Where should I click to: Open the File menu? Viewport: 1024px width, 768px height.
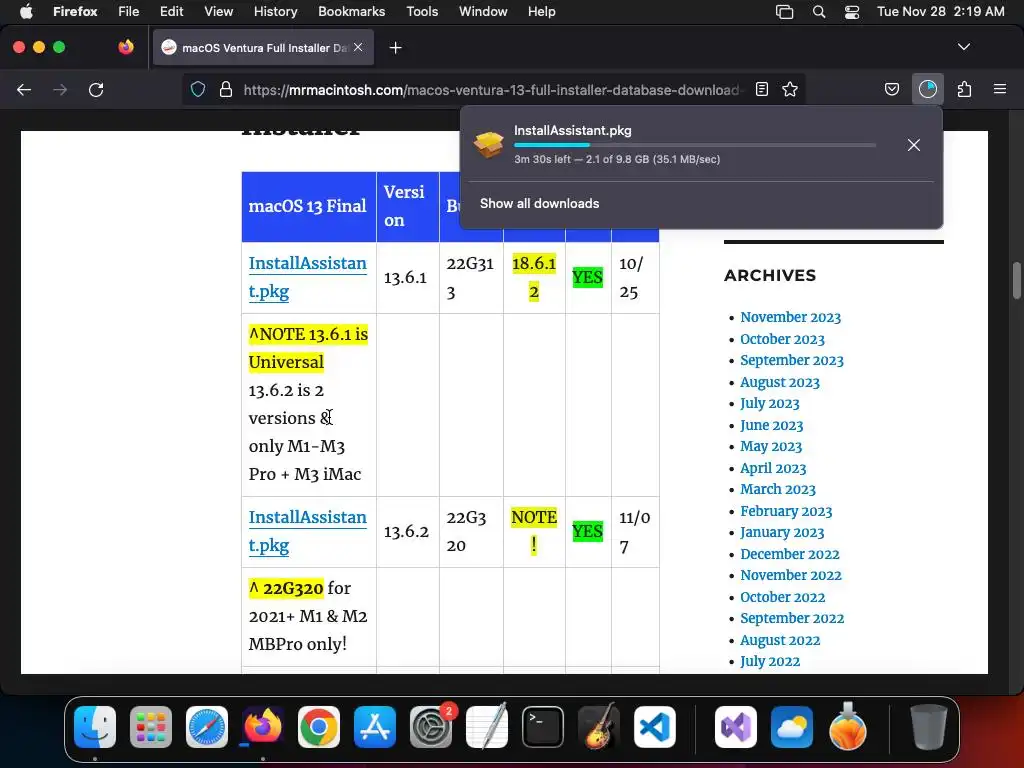(128, 11)
